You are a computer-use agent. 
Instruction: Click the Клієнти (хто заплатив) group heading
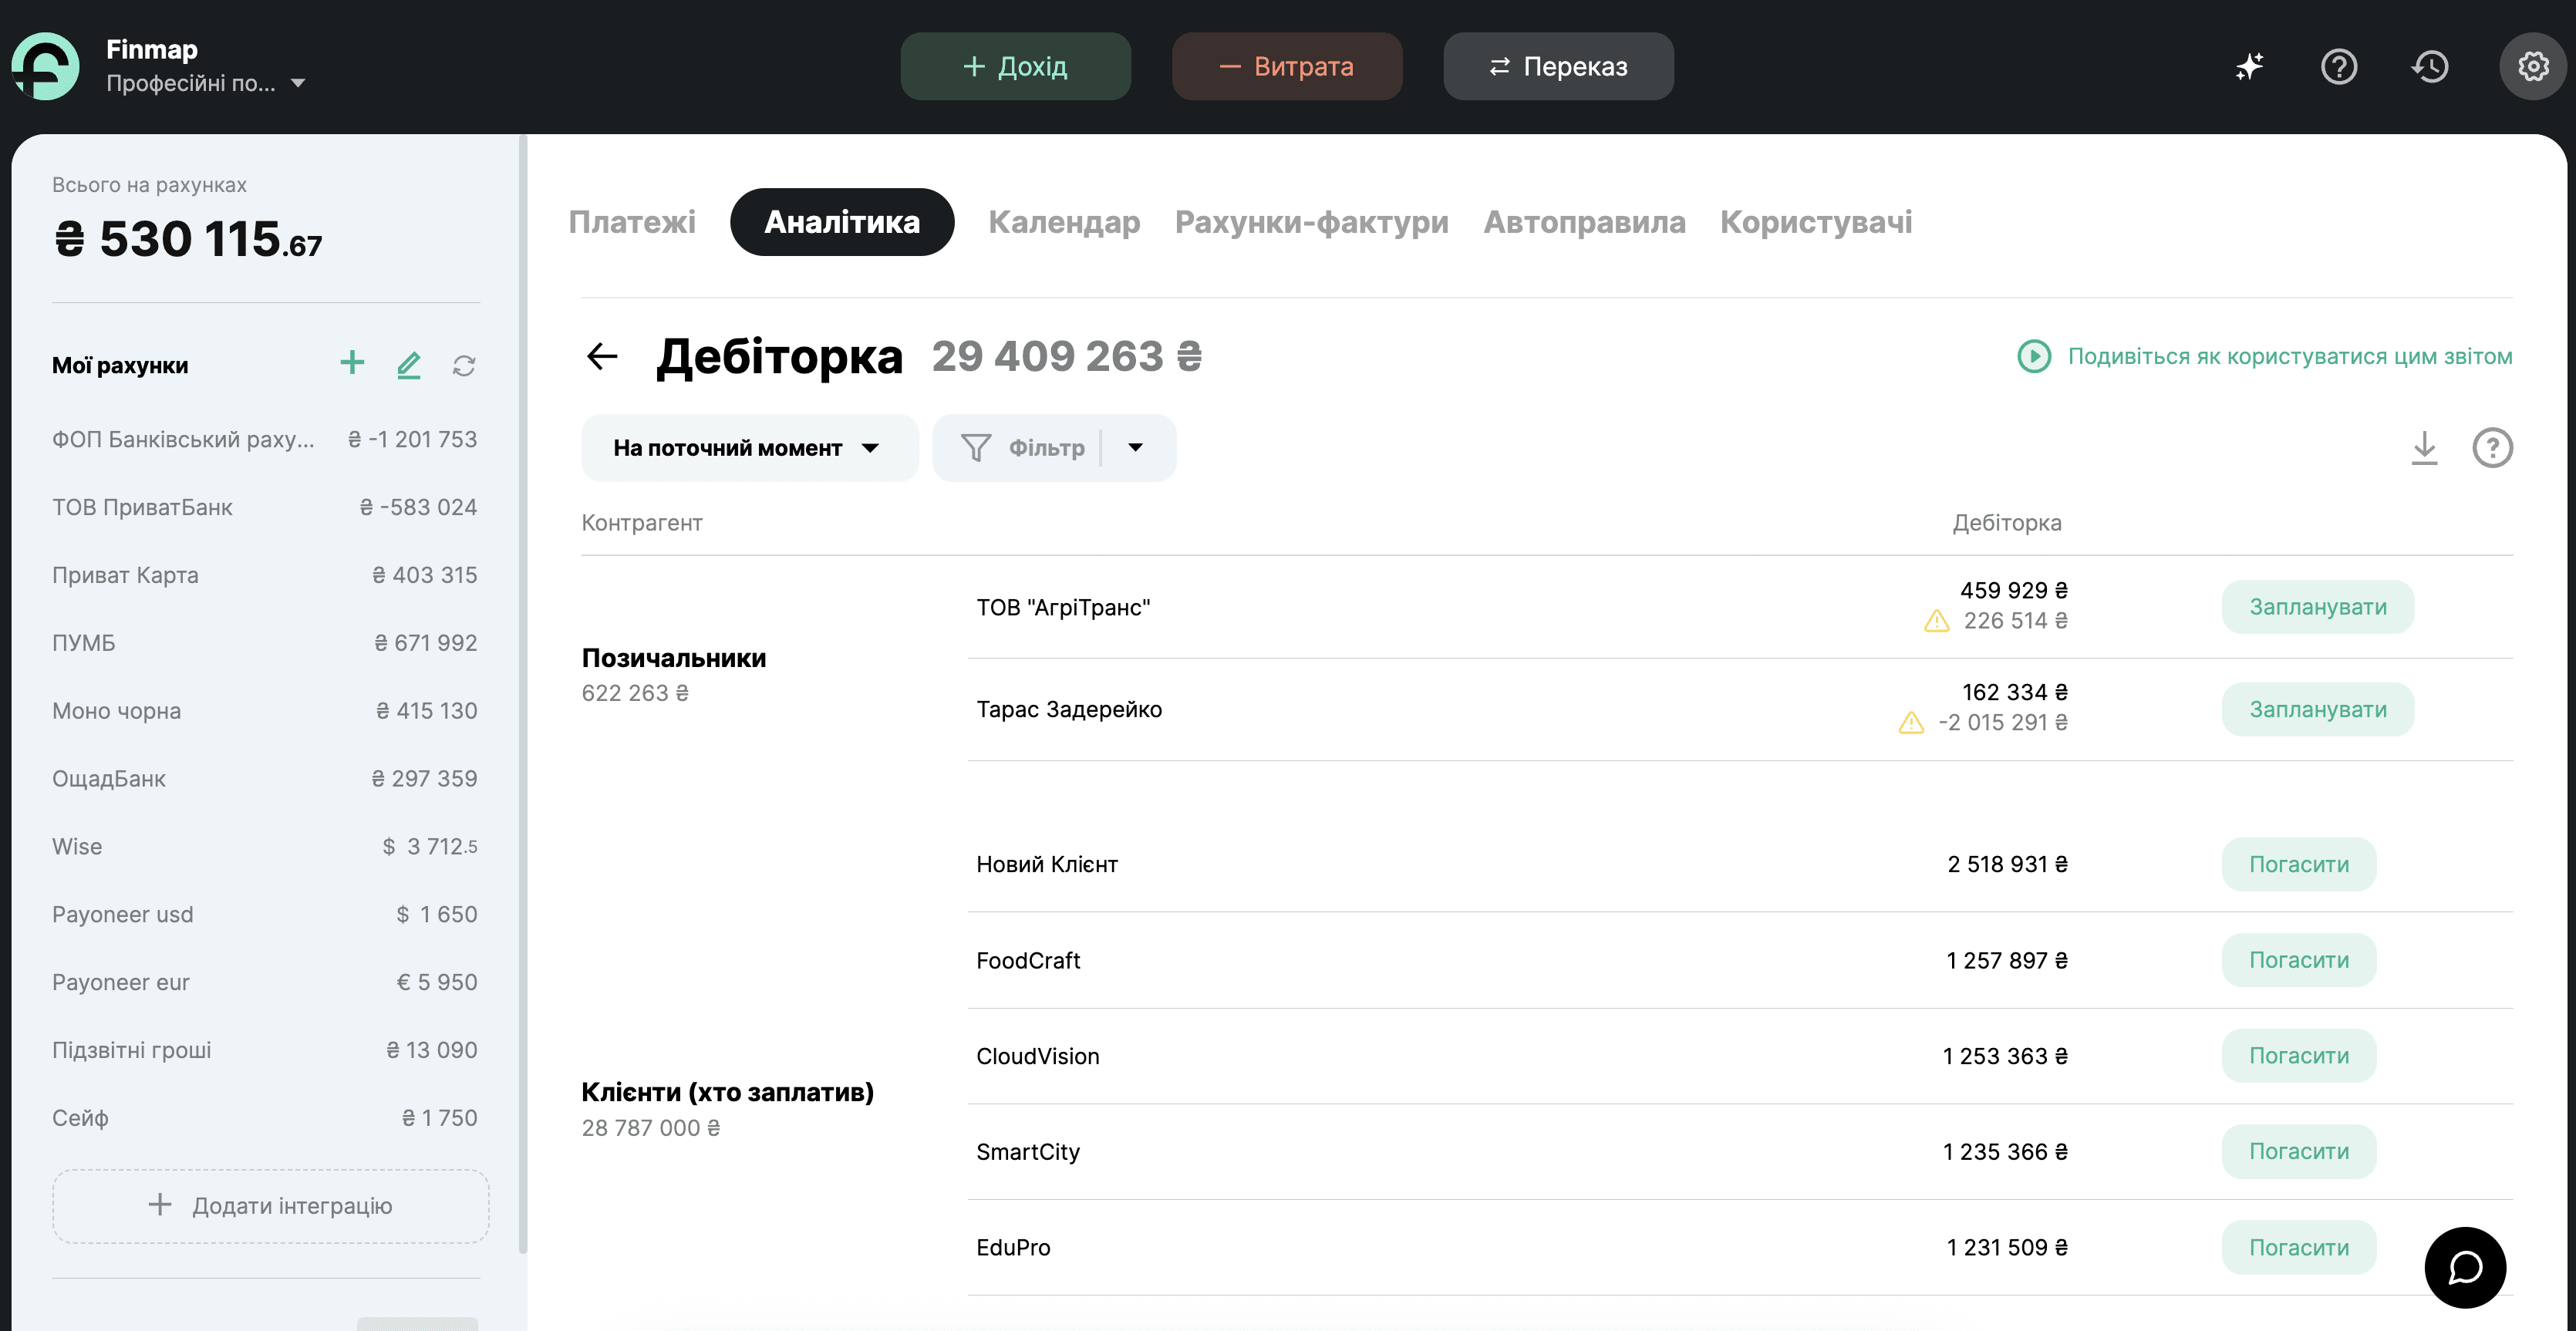728,1092
